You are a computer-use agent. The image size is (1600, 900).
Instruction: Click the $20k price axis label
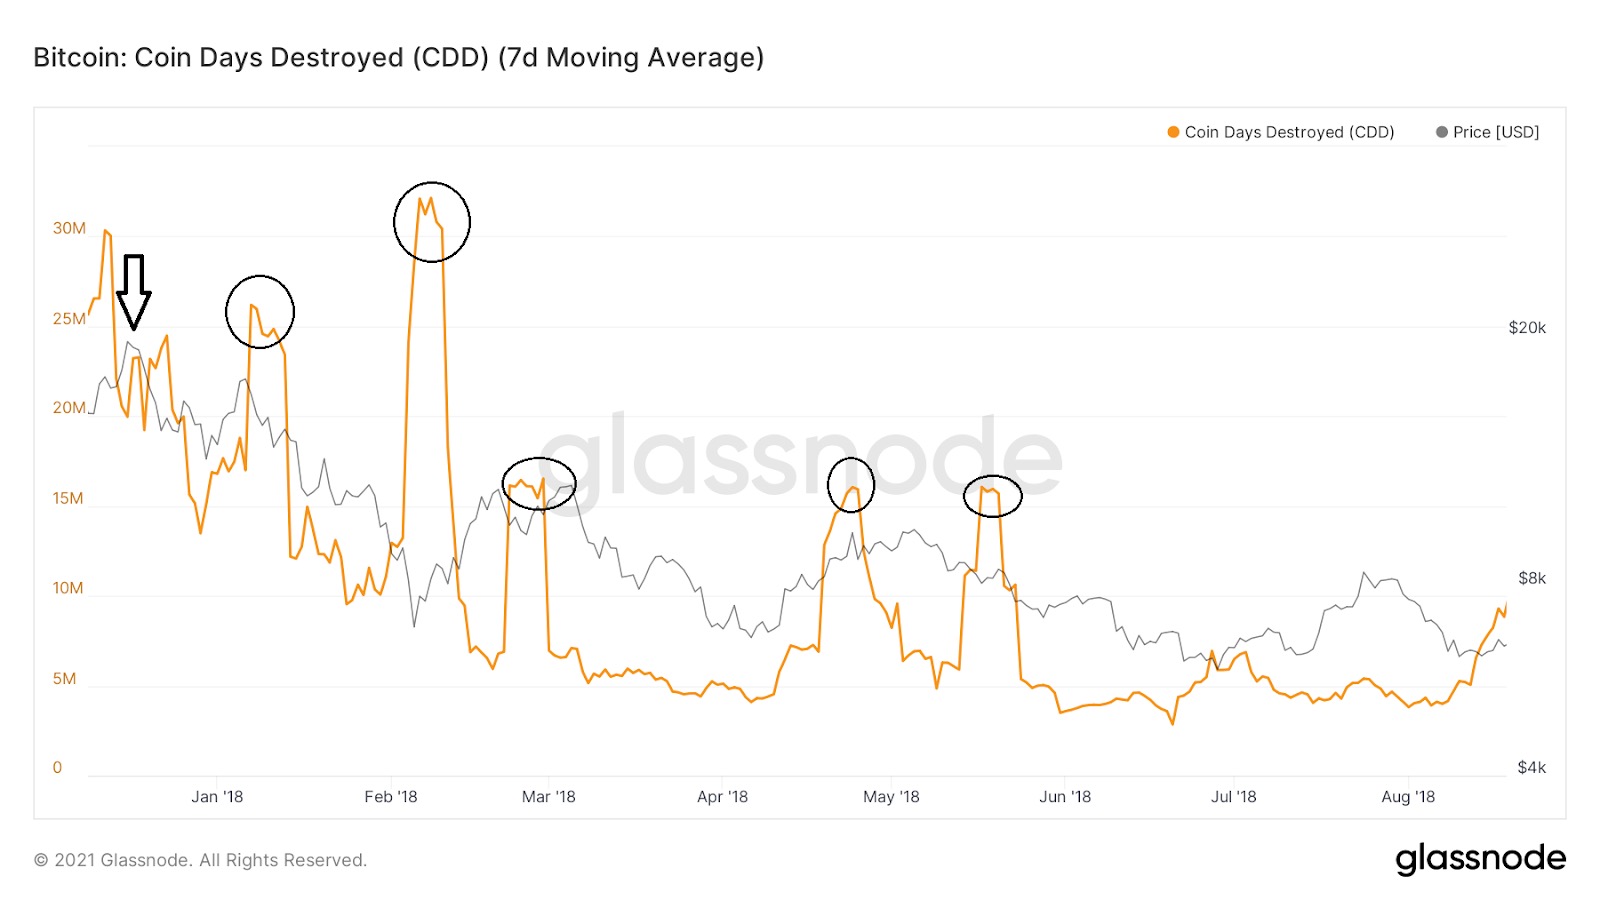[1527, 327]
